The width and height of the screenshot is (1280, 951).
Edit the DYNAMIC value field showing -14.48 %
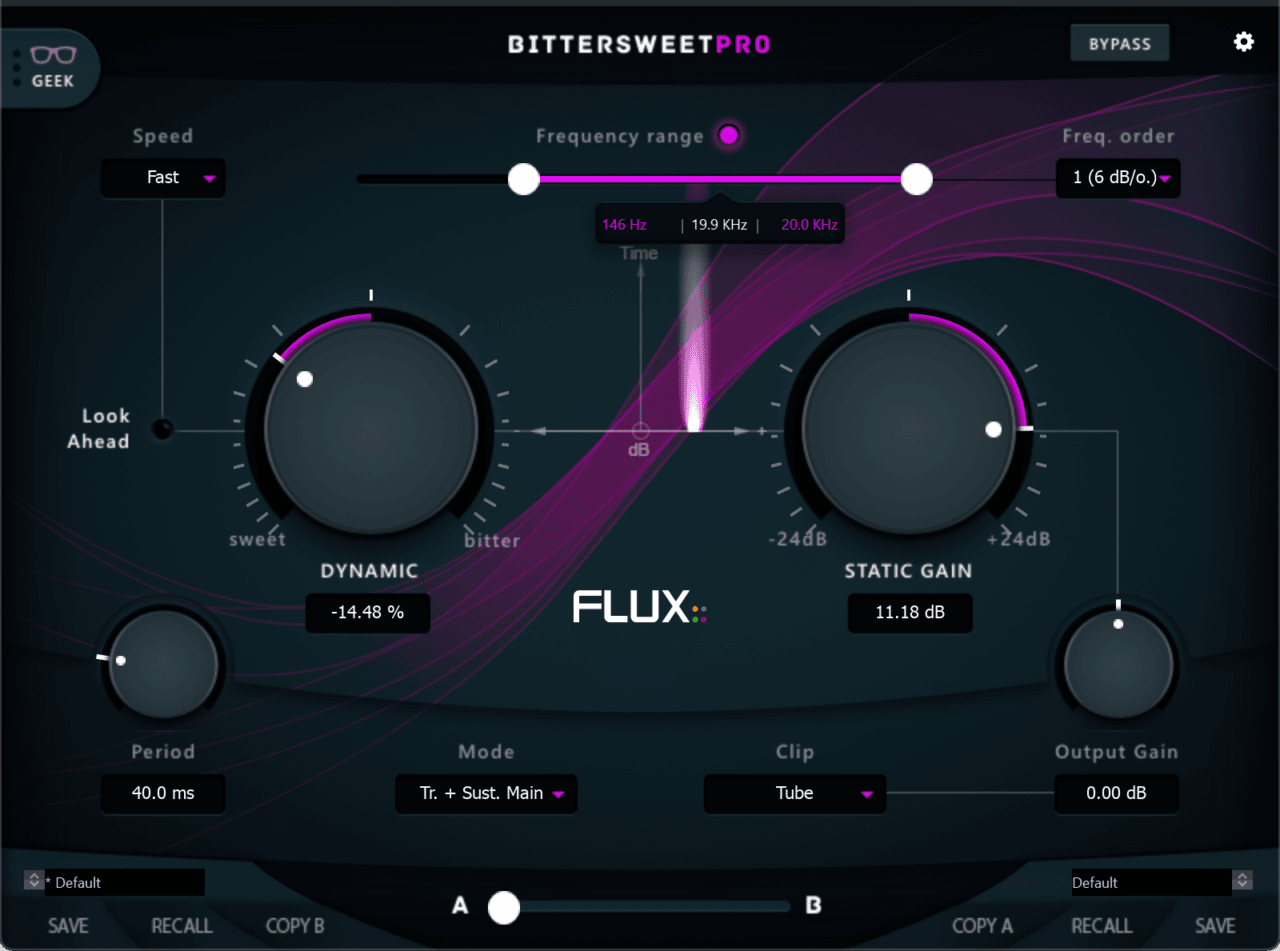(x=367, y=613)
